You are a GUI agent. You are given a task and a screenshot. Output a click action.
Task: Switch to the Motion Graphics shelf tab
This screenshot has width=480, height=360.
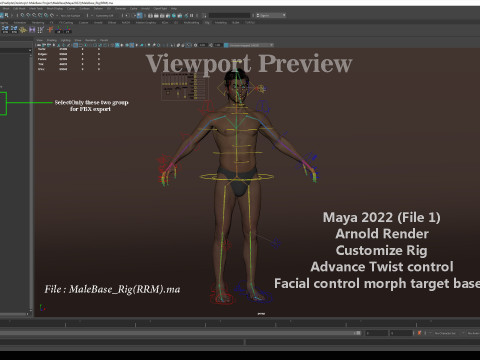coord(146,23)
